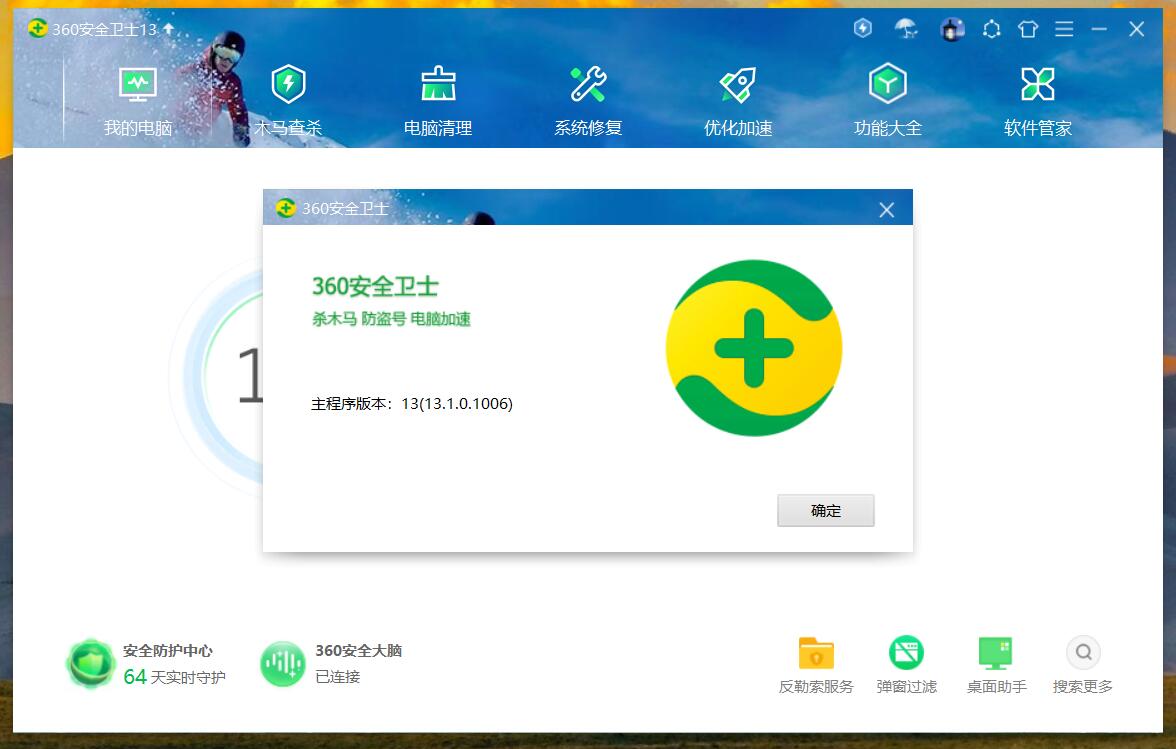
Task: Open 优化加速 optimization tab
Action: 738,102
